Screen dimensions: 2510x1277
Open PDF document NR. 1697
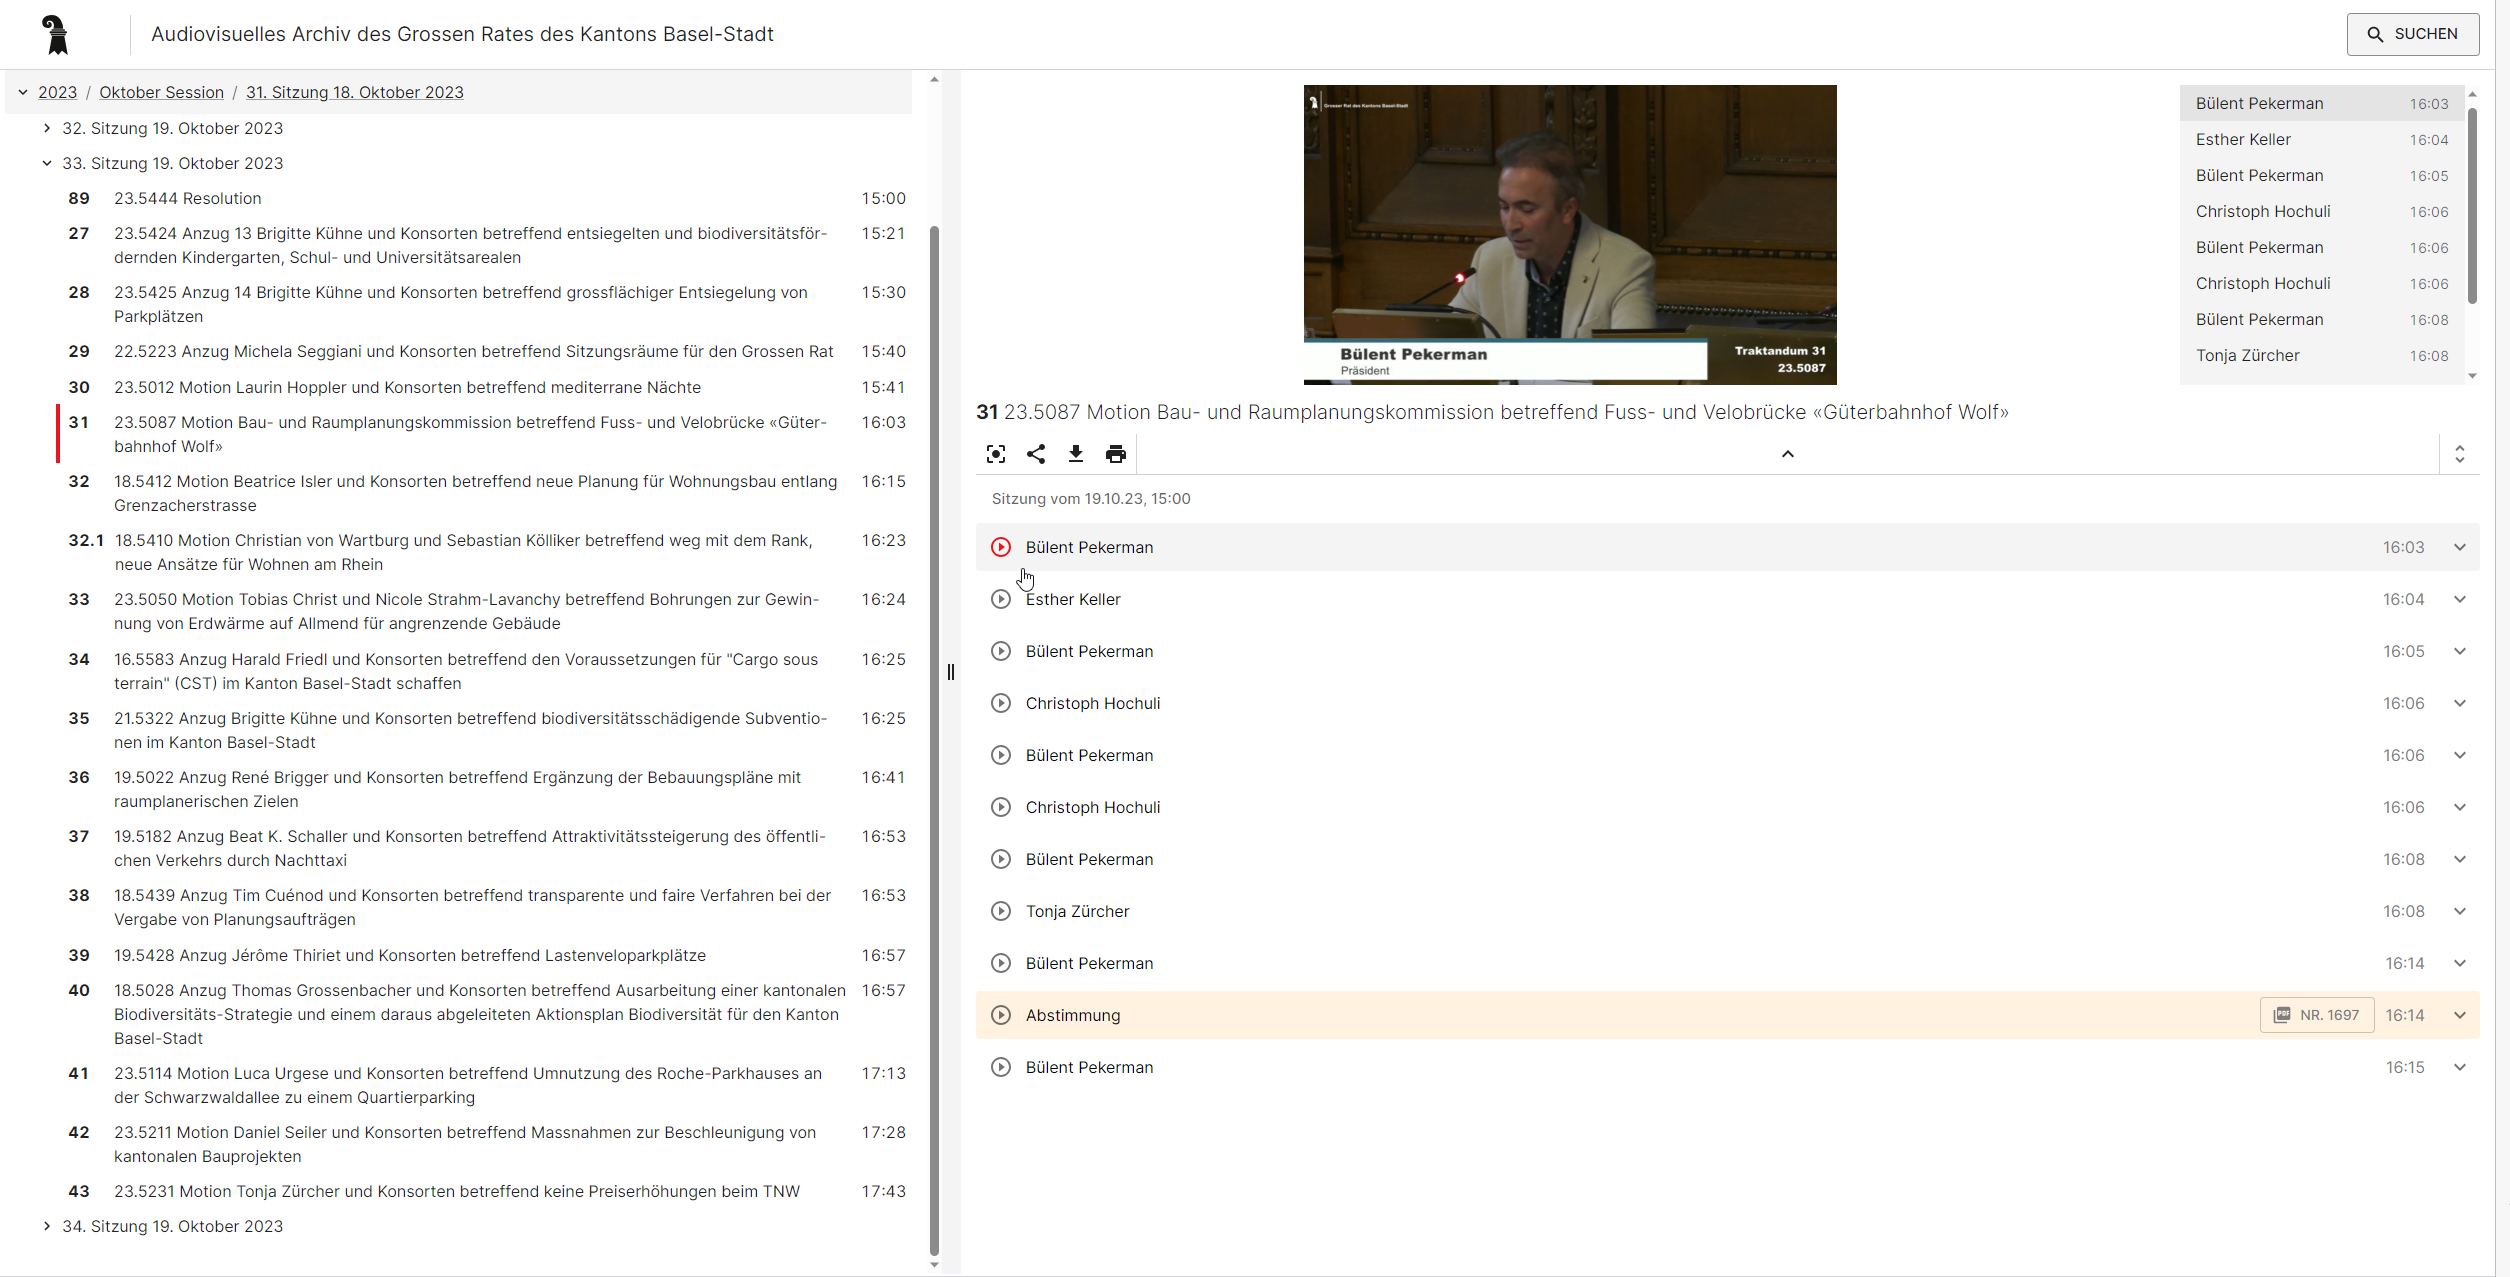click(x=2317, y=1015)
